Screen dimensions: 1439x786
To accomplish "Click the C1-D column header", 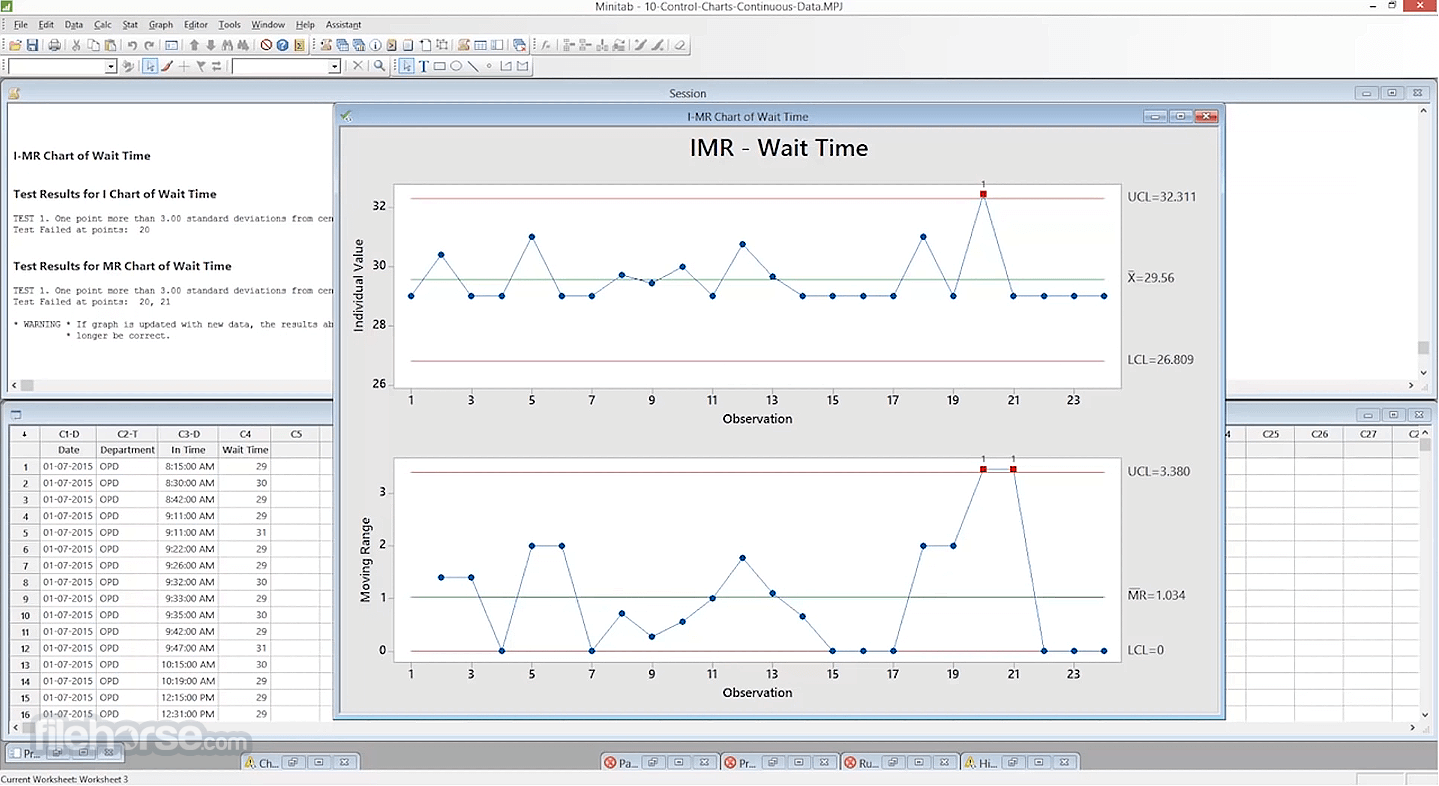I will coord(69,434).
